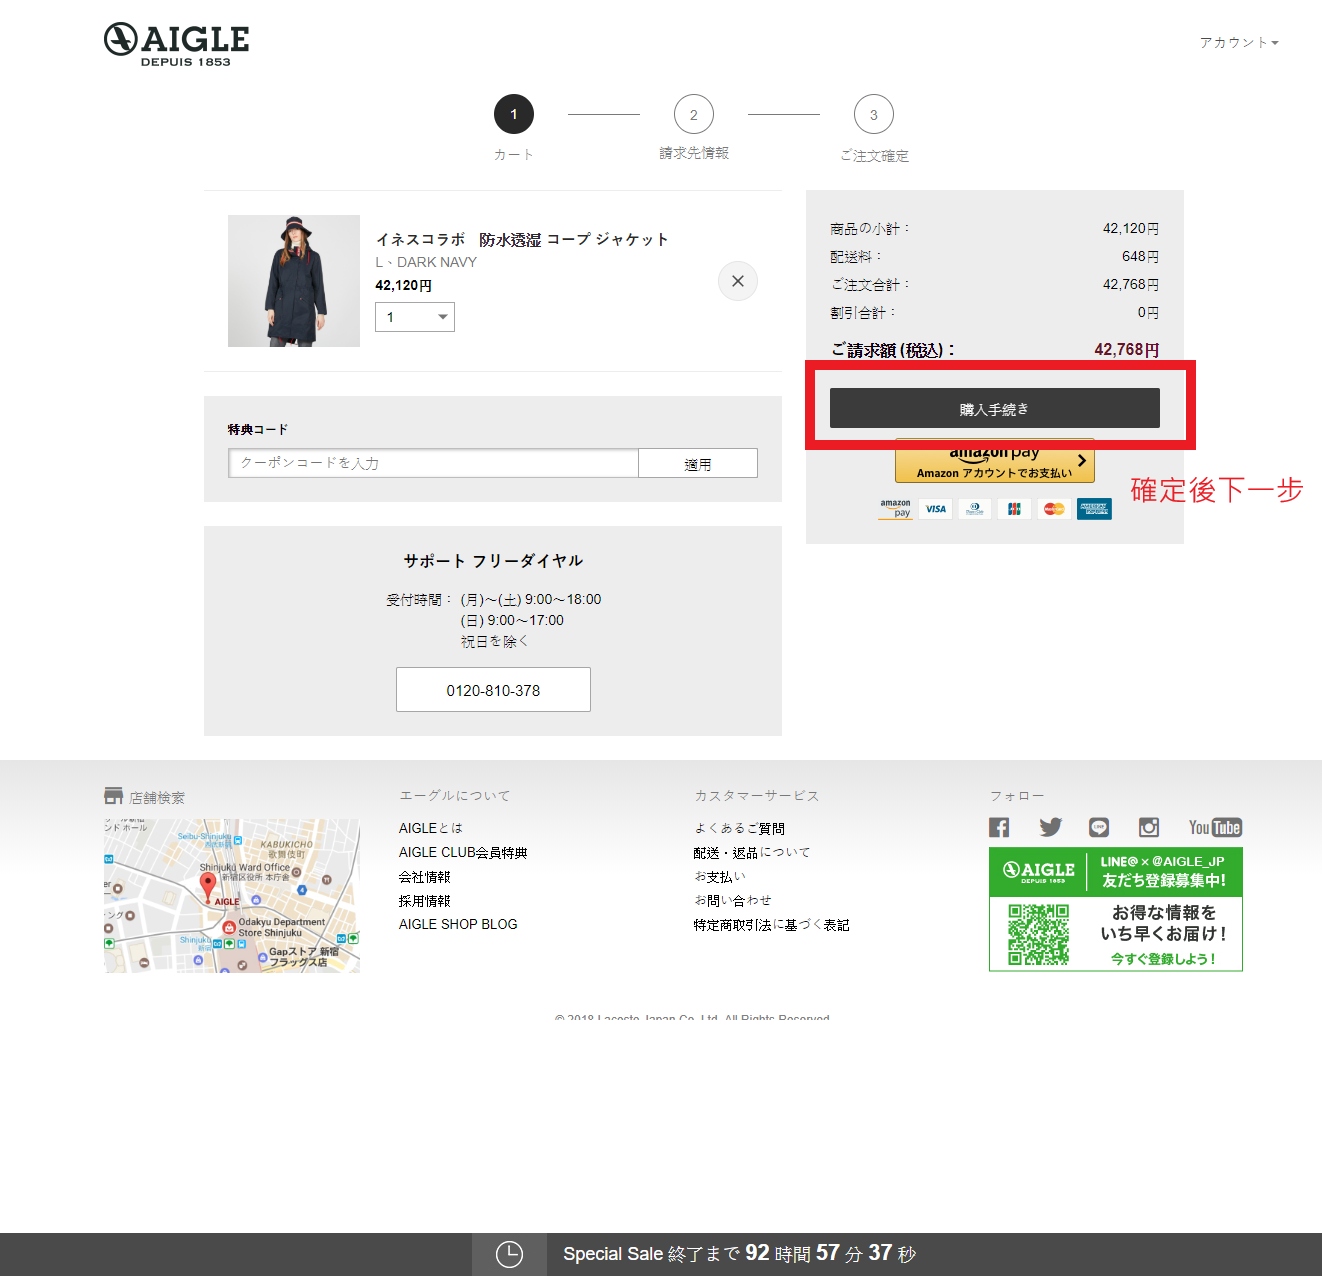Click the store search shop icon
Image resolution: width=1322 pixels, height=1276 pixels.
pos(114,796)
